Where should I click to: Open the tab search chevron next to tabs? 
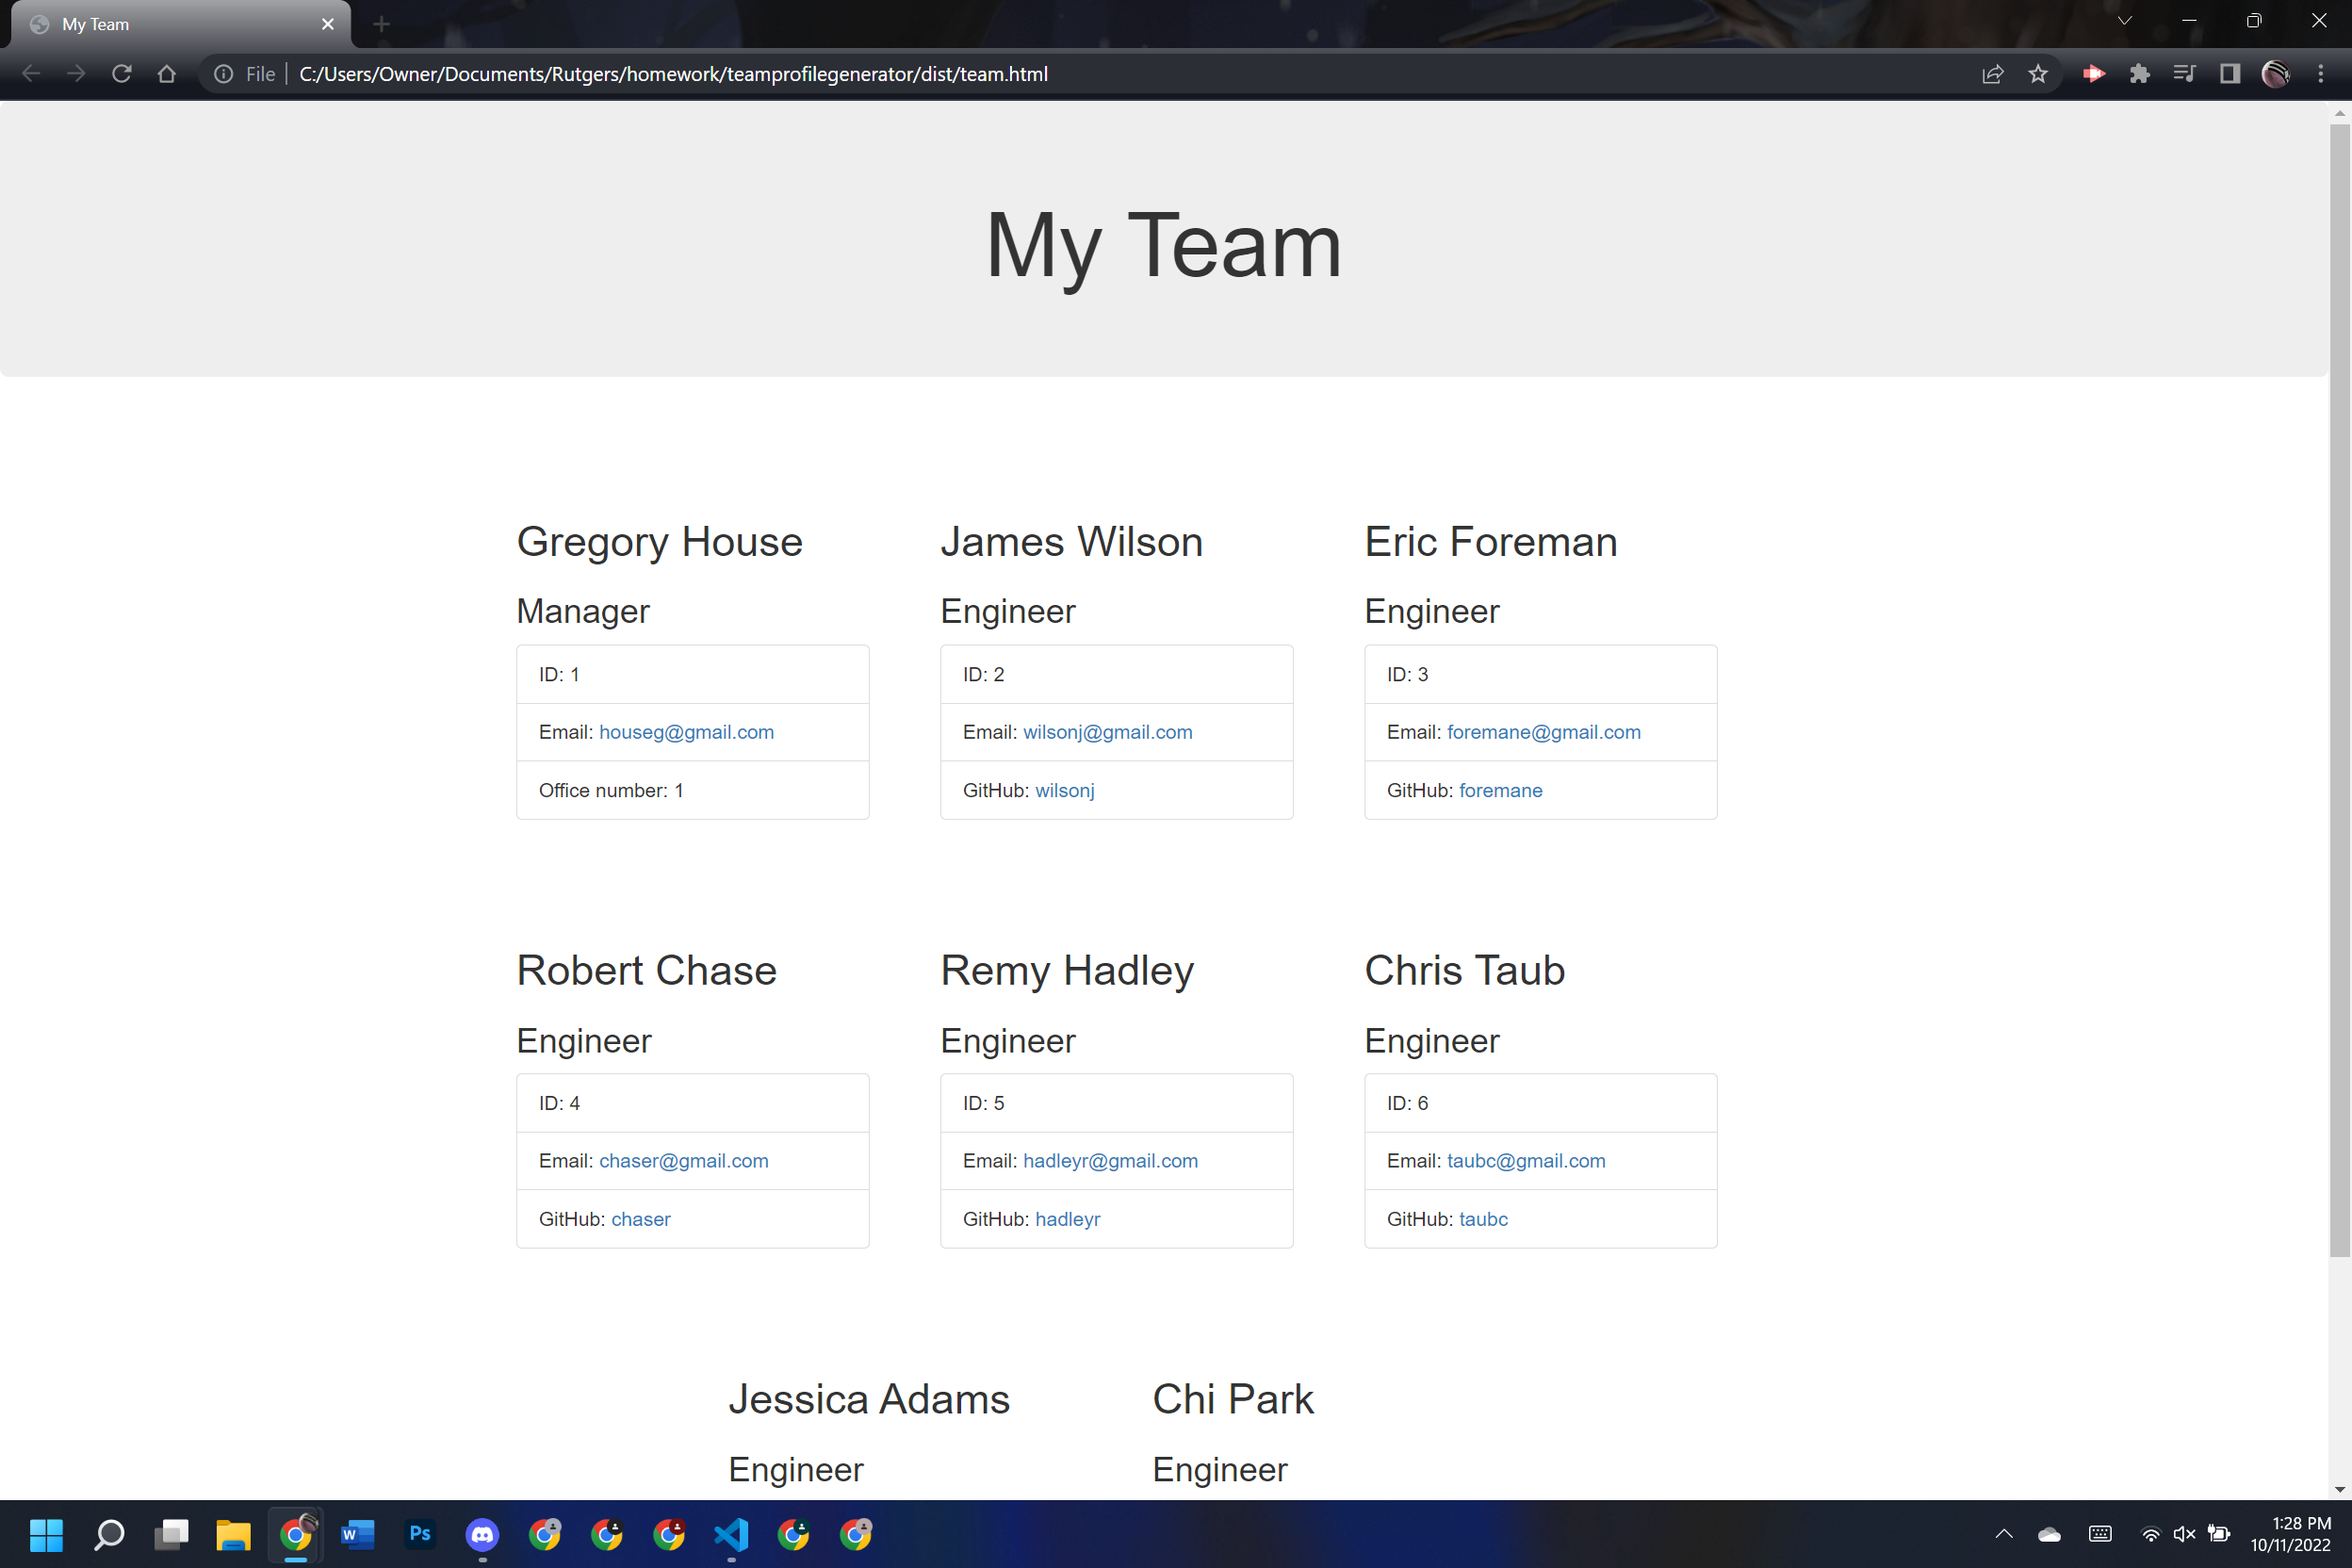(x=2125, y=20)
